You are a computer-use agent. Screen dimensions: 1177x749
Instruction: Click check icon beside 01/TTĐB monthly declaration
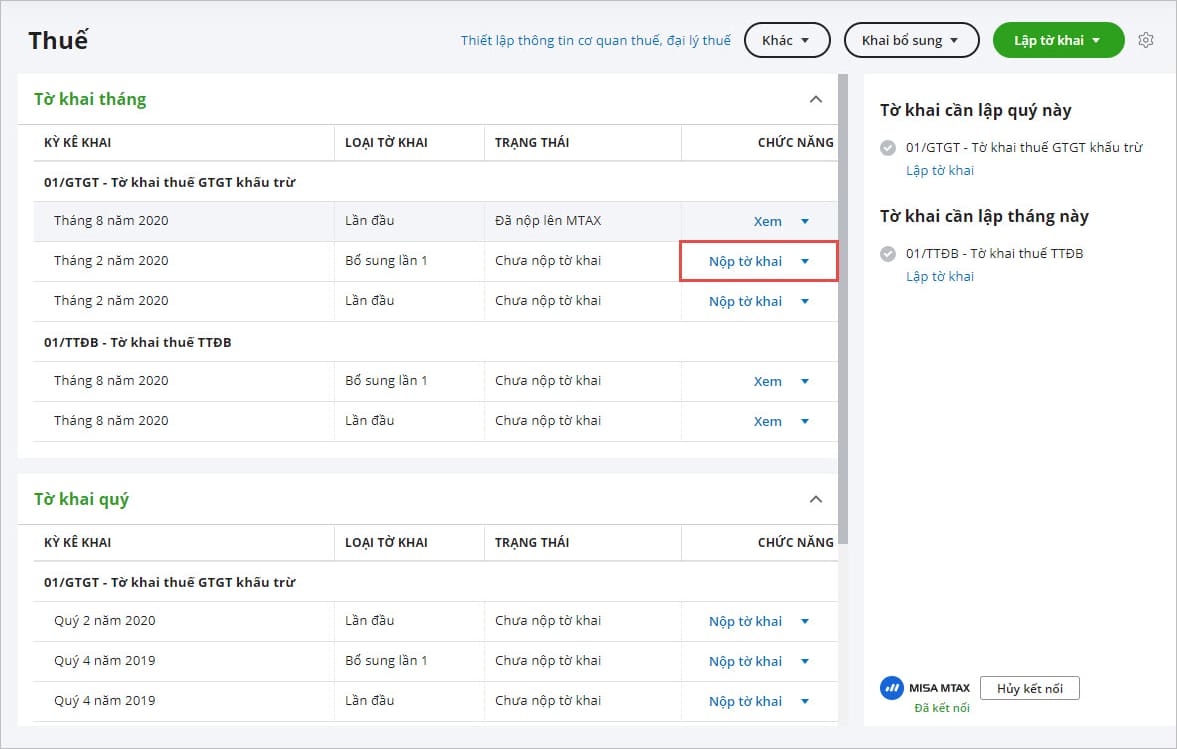(887, 254)
